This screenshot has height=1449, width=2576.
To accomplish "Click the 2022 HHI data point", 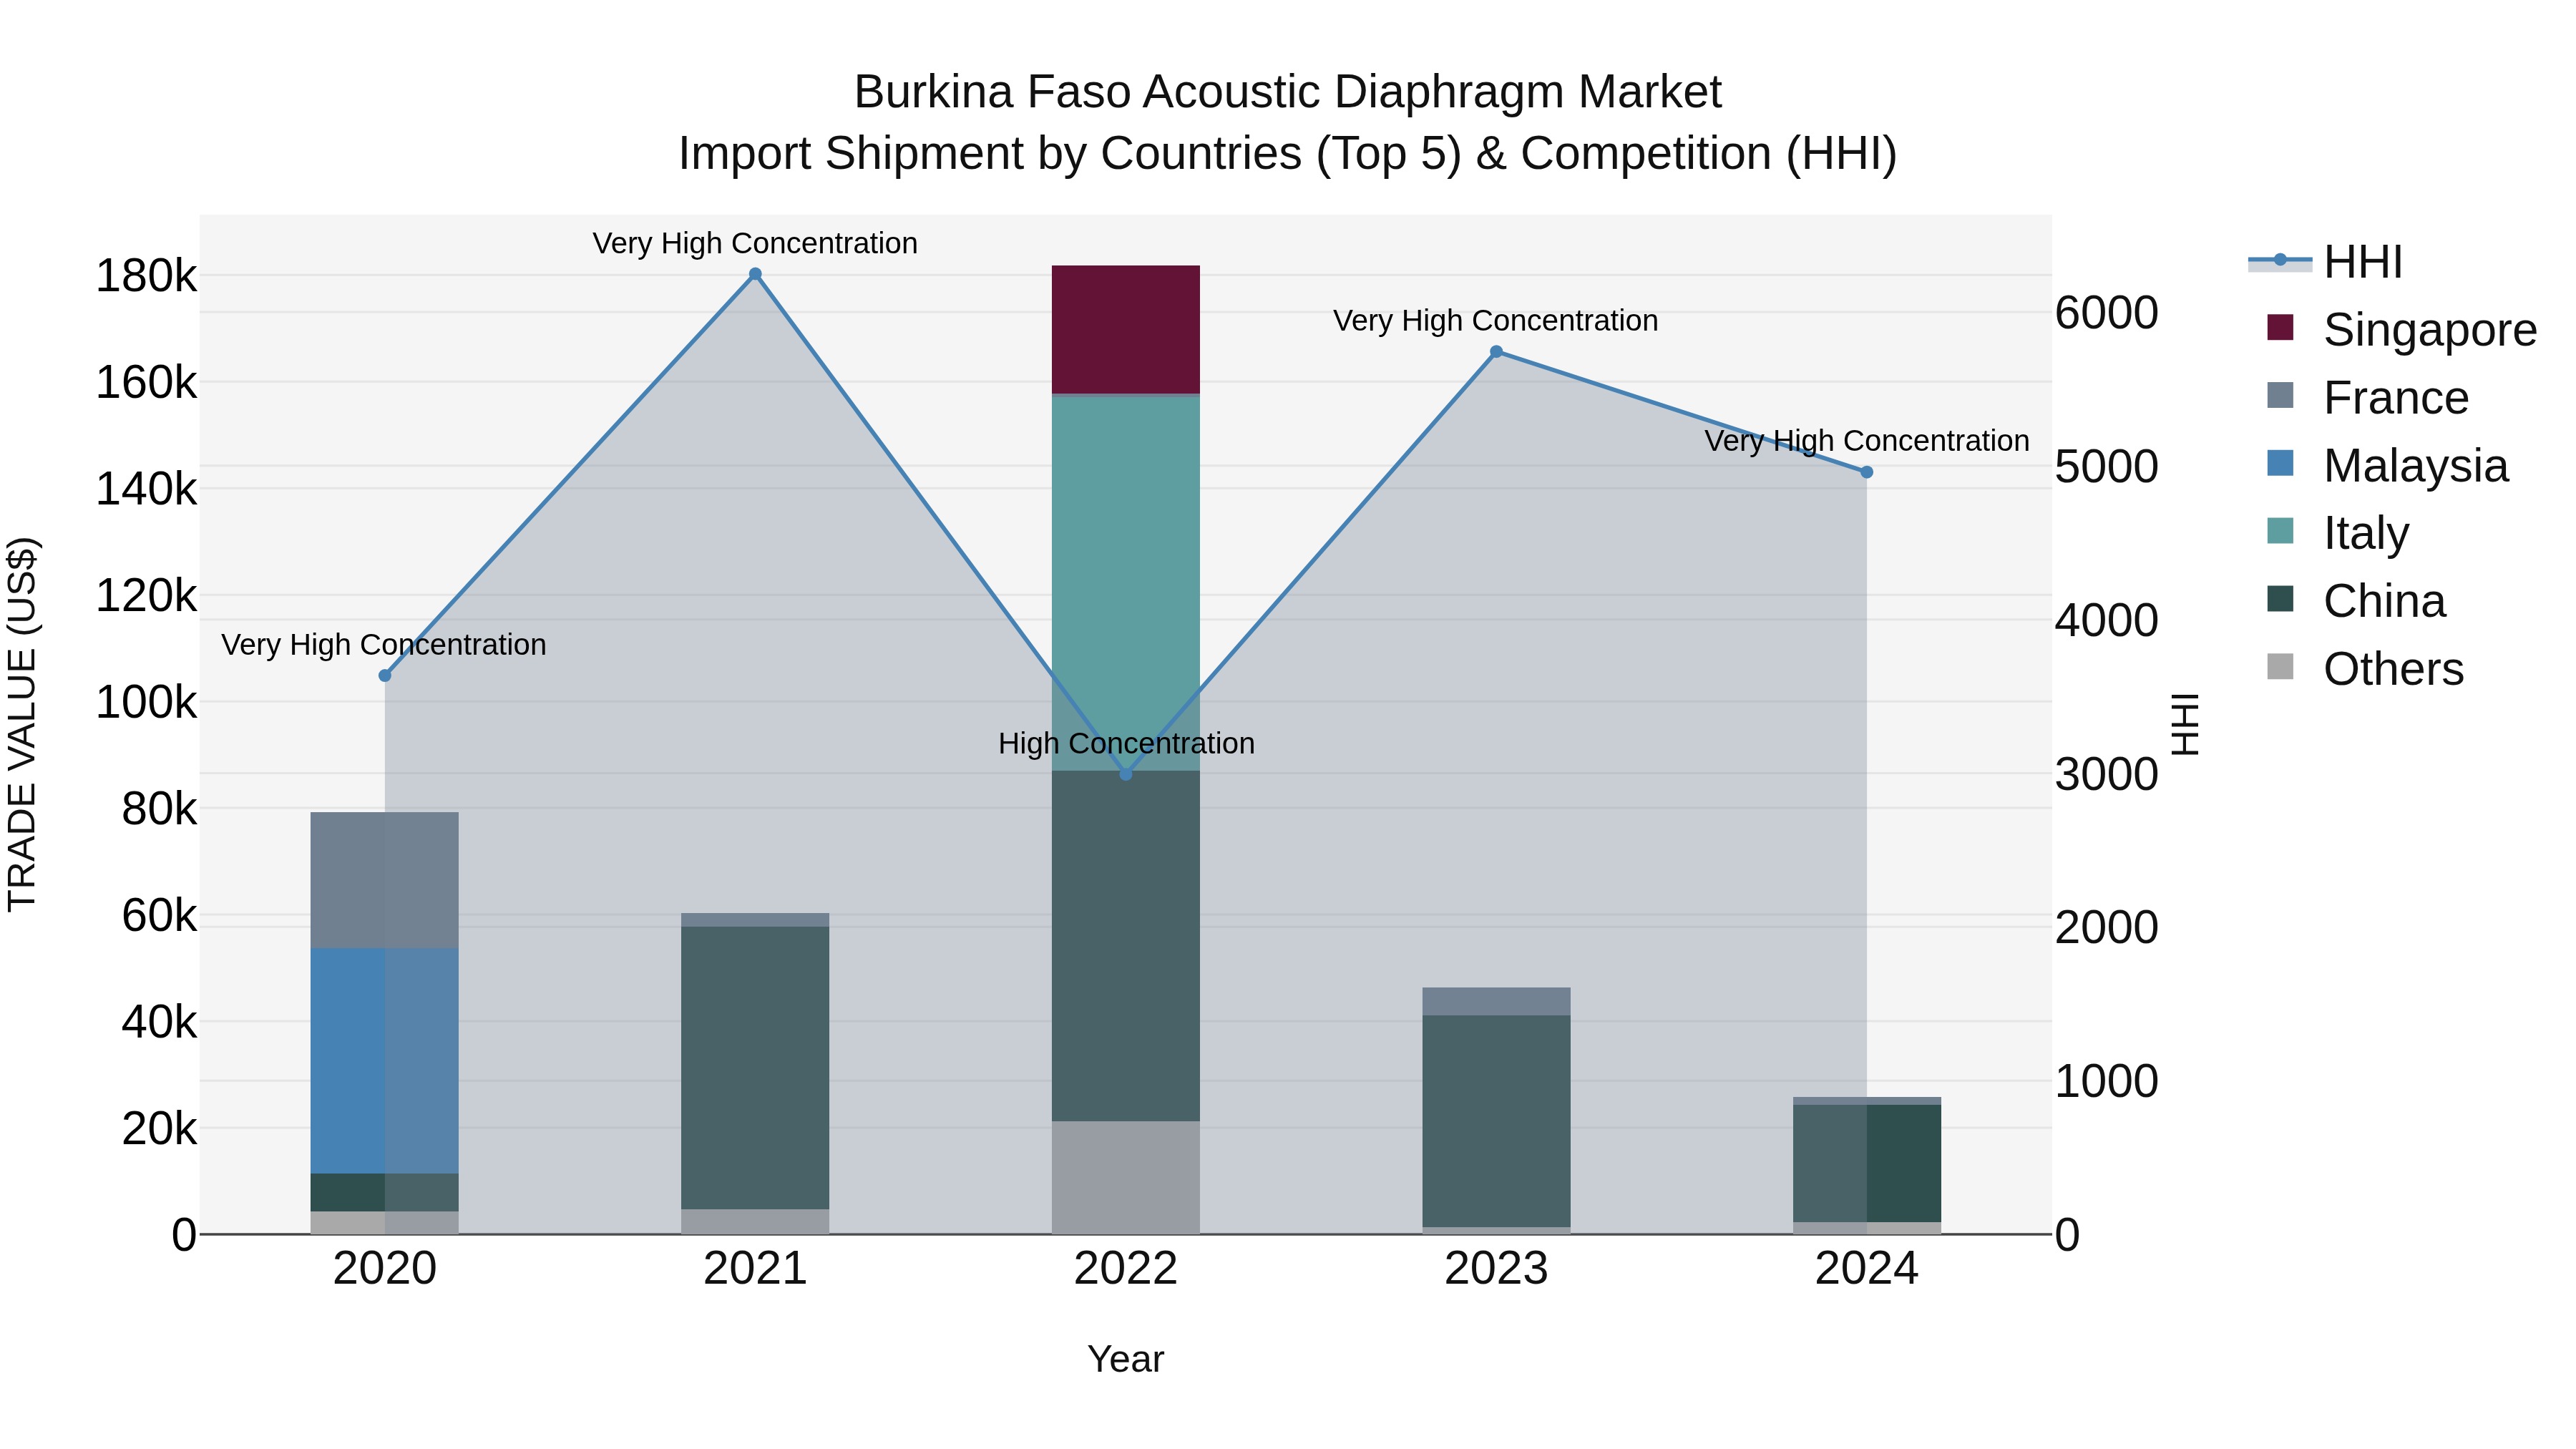I will point(1126,774).
